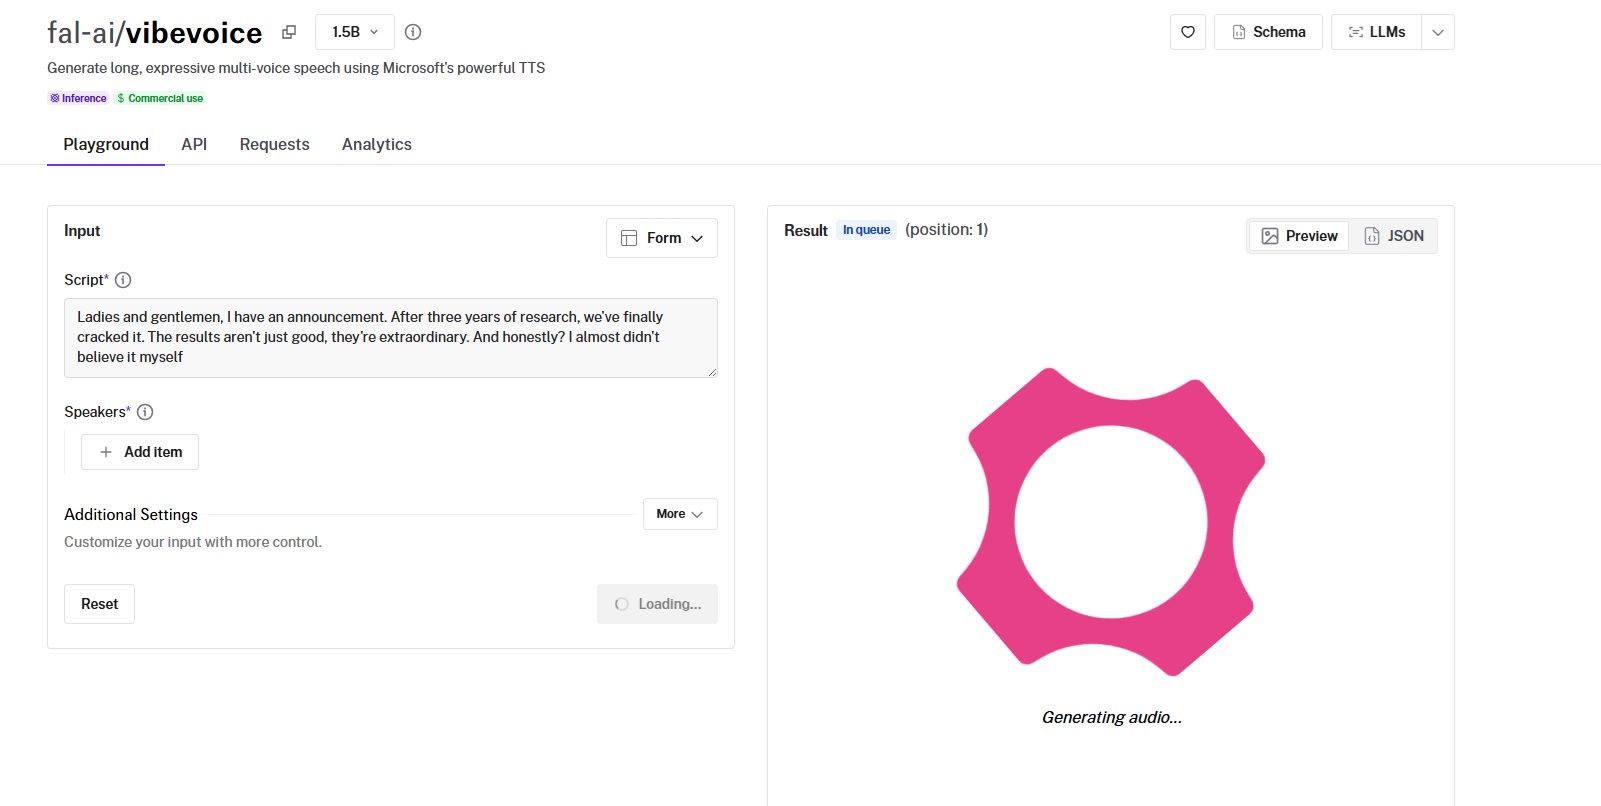Switch result view to JSON
This screenshot has width=1601, height=806.
click(x=1393, y=236)
